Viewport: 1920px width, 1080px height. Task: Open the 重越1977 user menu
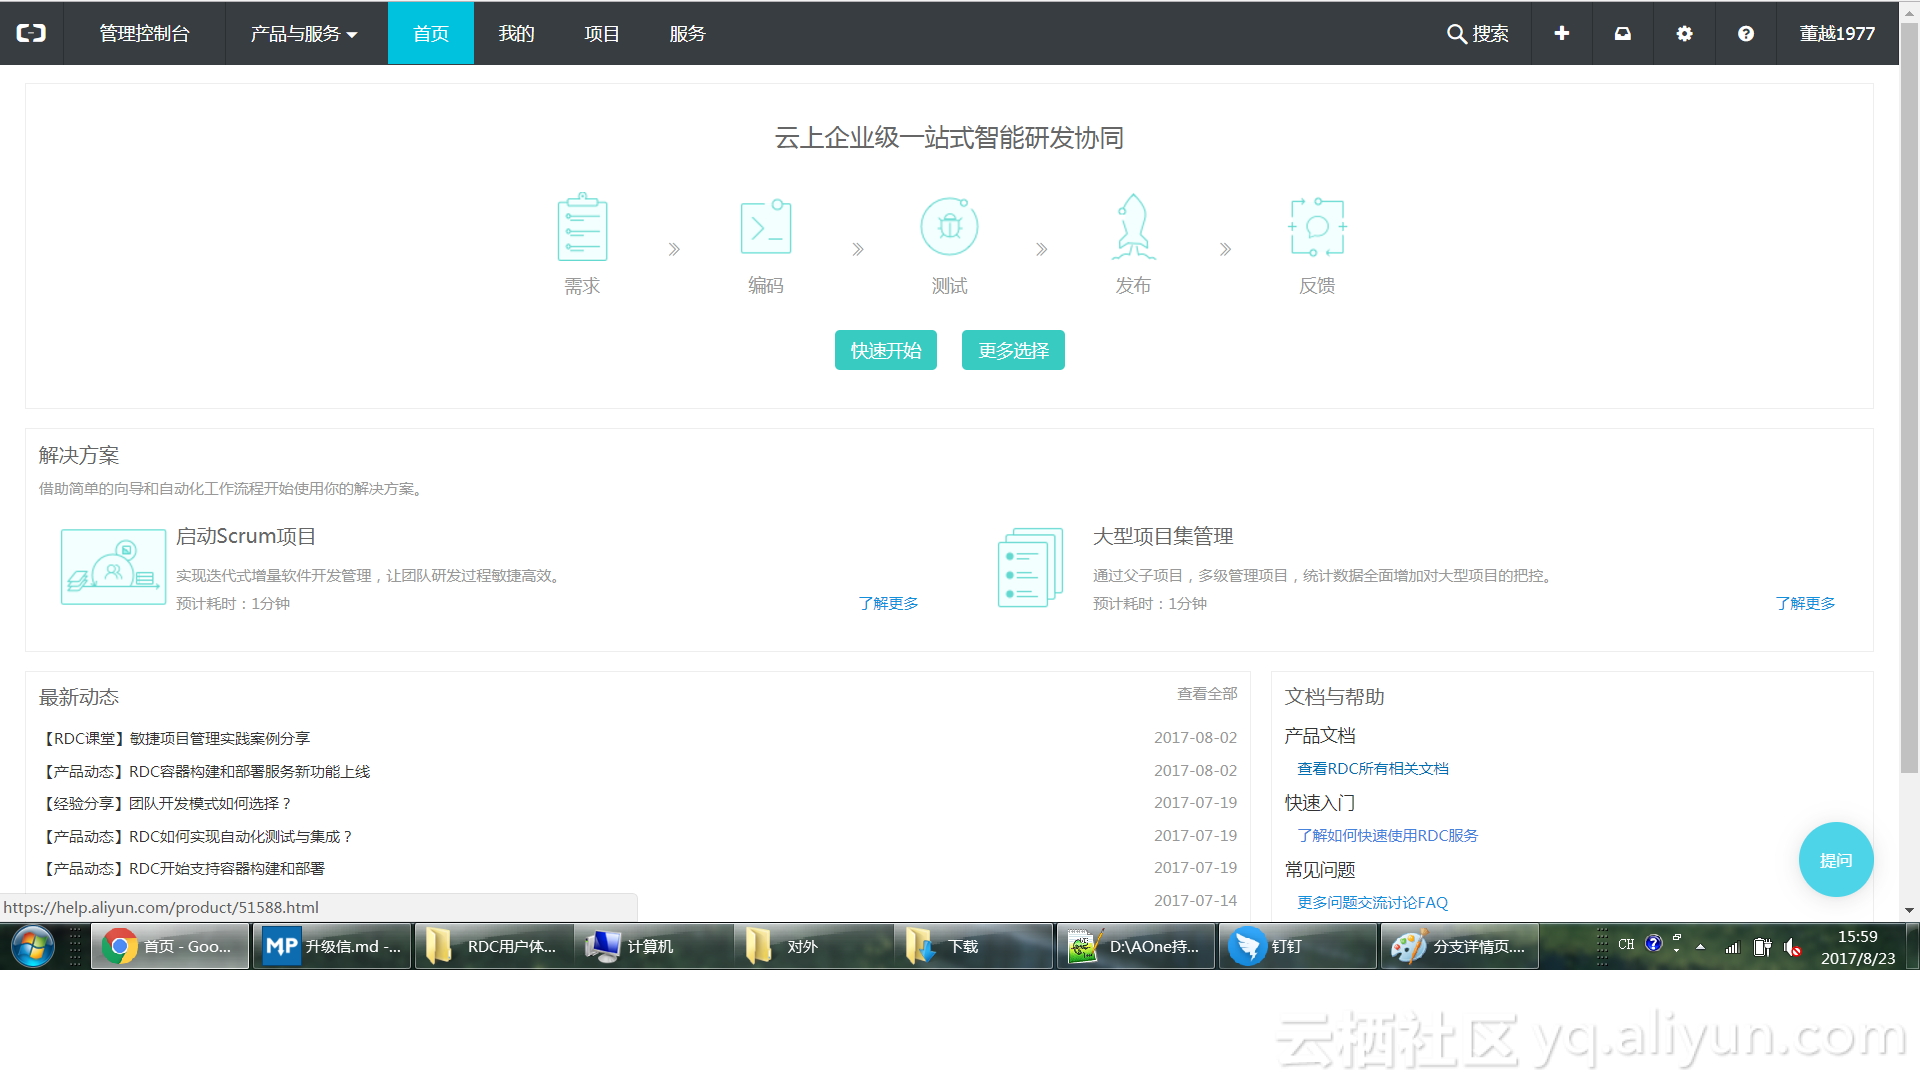click(x=1837, y=33)
